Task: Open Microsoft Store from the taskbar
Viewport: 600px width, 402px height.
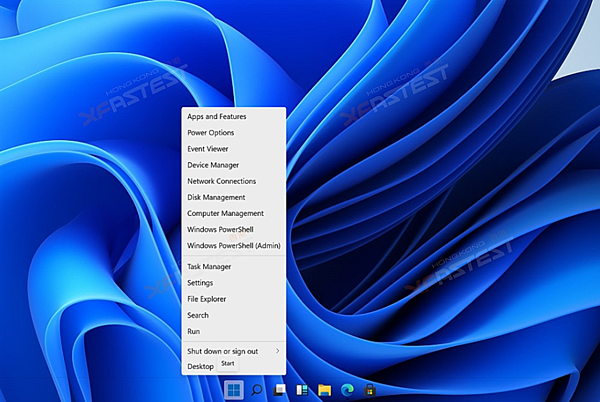Action: click(371, 389)
